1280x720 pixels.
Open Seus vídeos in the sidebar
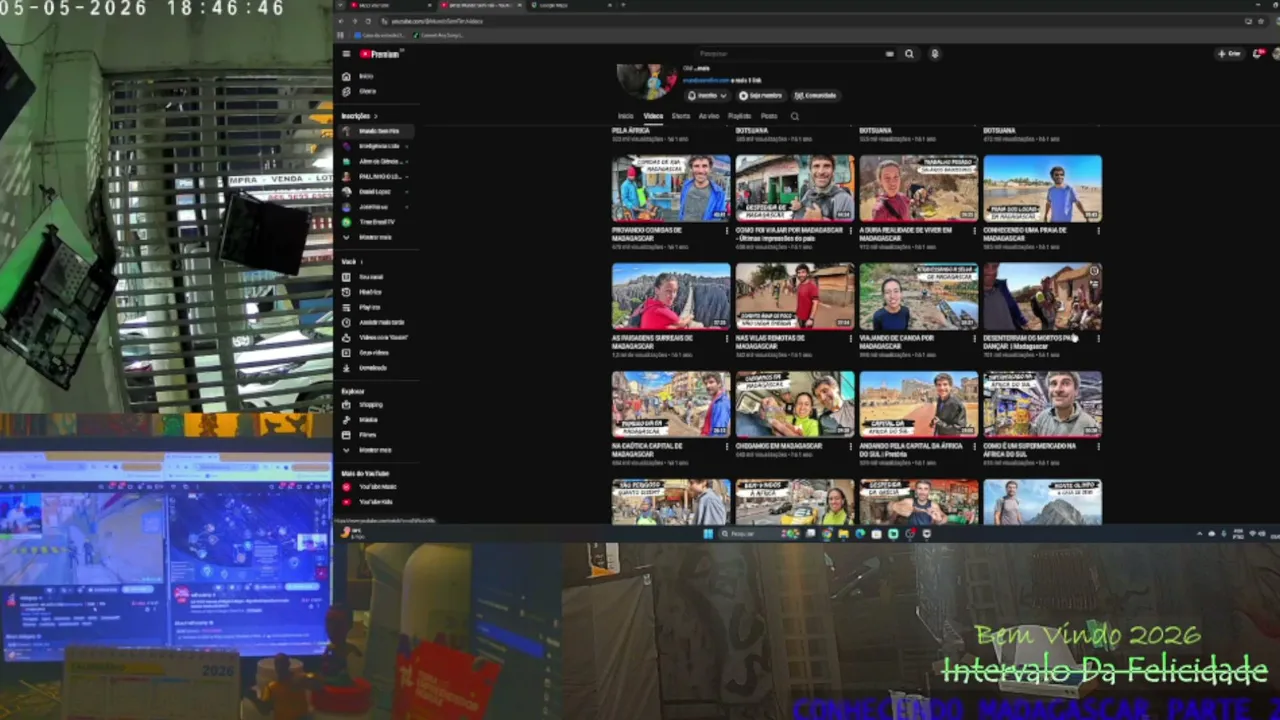(374, 352)
